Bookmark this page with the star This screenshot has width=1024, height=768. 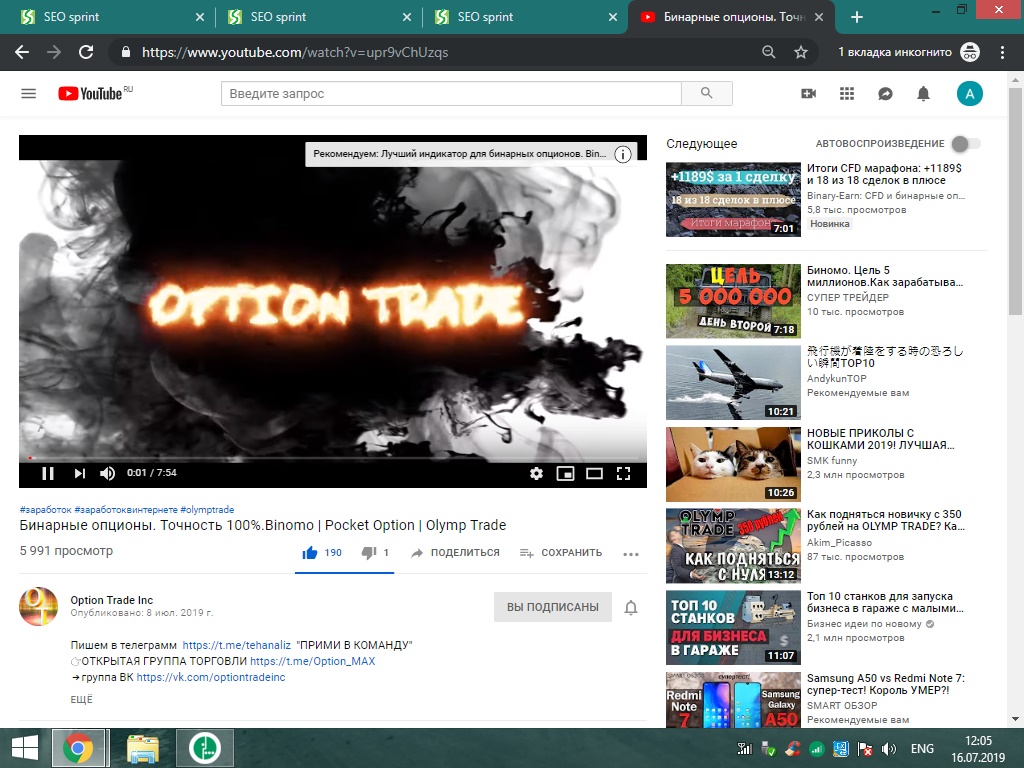pos(801,52)
